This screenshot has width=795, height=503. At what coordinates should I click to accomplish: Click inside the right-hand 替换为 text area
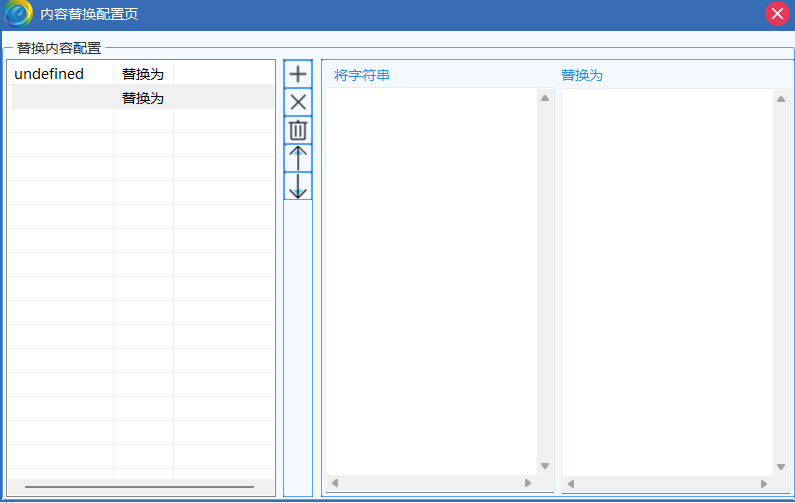point(666,280)
